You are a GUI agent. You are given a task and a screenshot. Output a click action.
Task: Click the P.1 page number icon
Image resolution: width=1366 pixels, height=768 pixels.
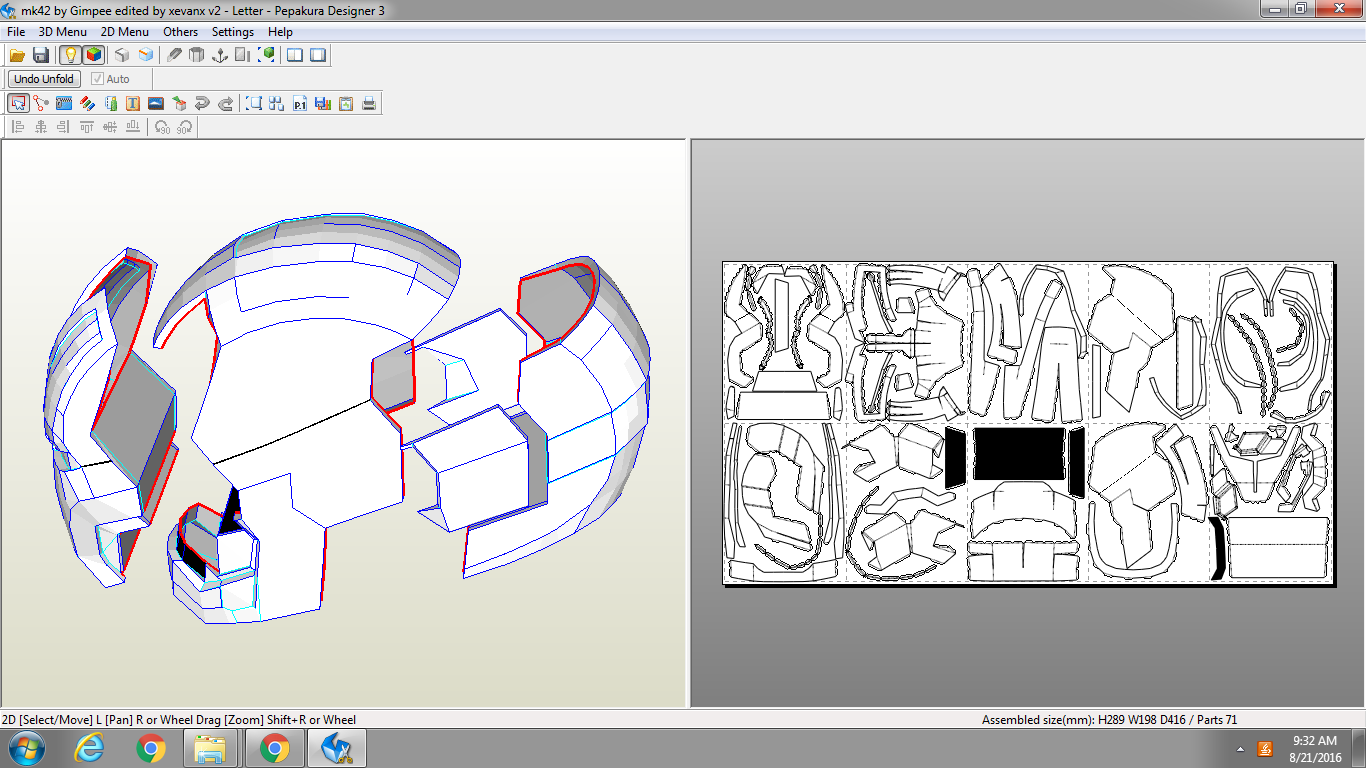(x=300, y=103)
